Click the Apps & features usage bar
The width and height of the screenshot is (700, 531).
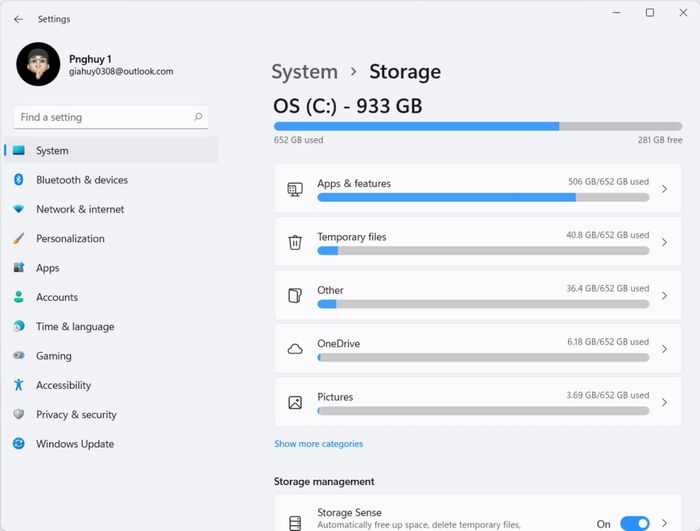pos(483,197)
